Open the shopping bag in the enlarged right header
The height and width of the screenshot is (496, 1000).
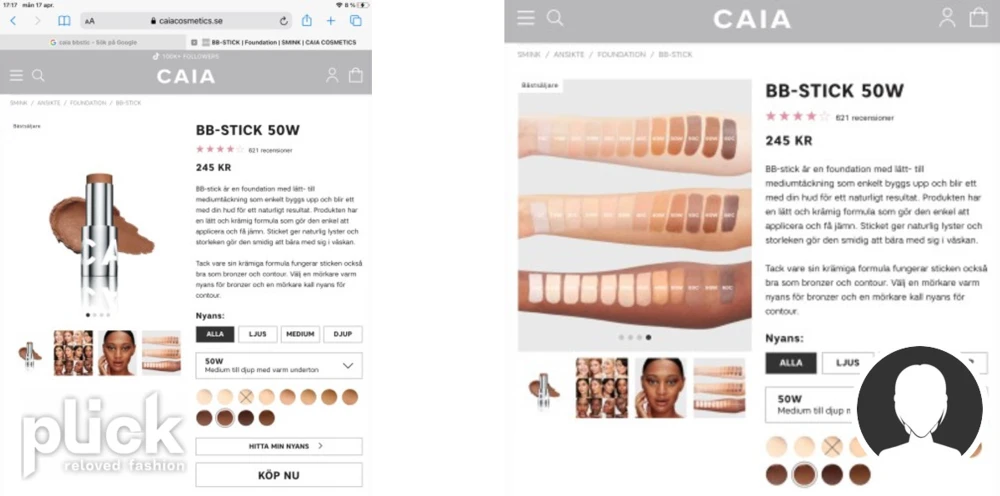pyautogui.click(x=978, y=17)
